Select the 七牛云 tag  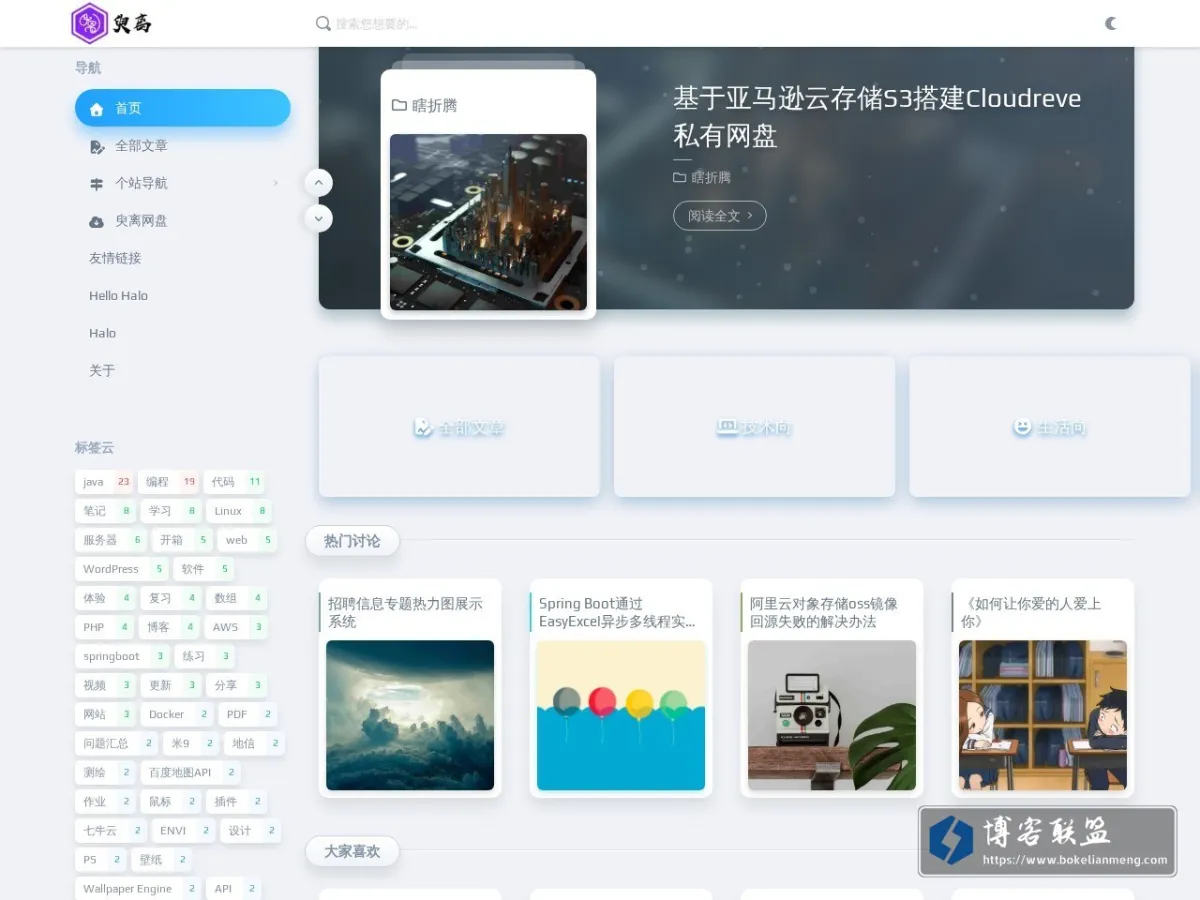pos(111,830)
